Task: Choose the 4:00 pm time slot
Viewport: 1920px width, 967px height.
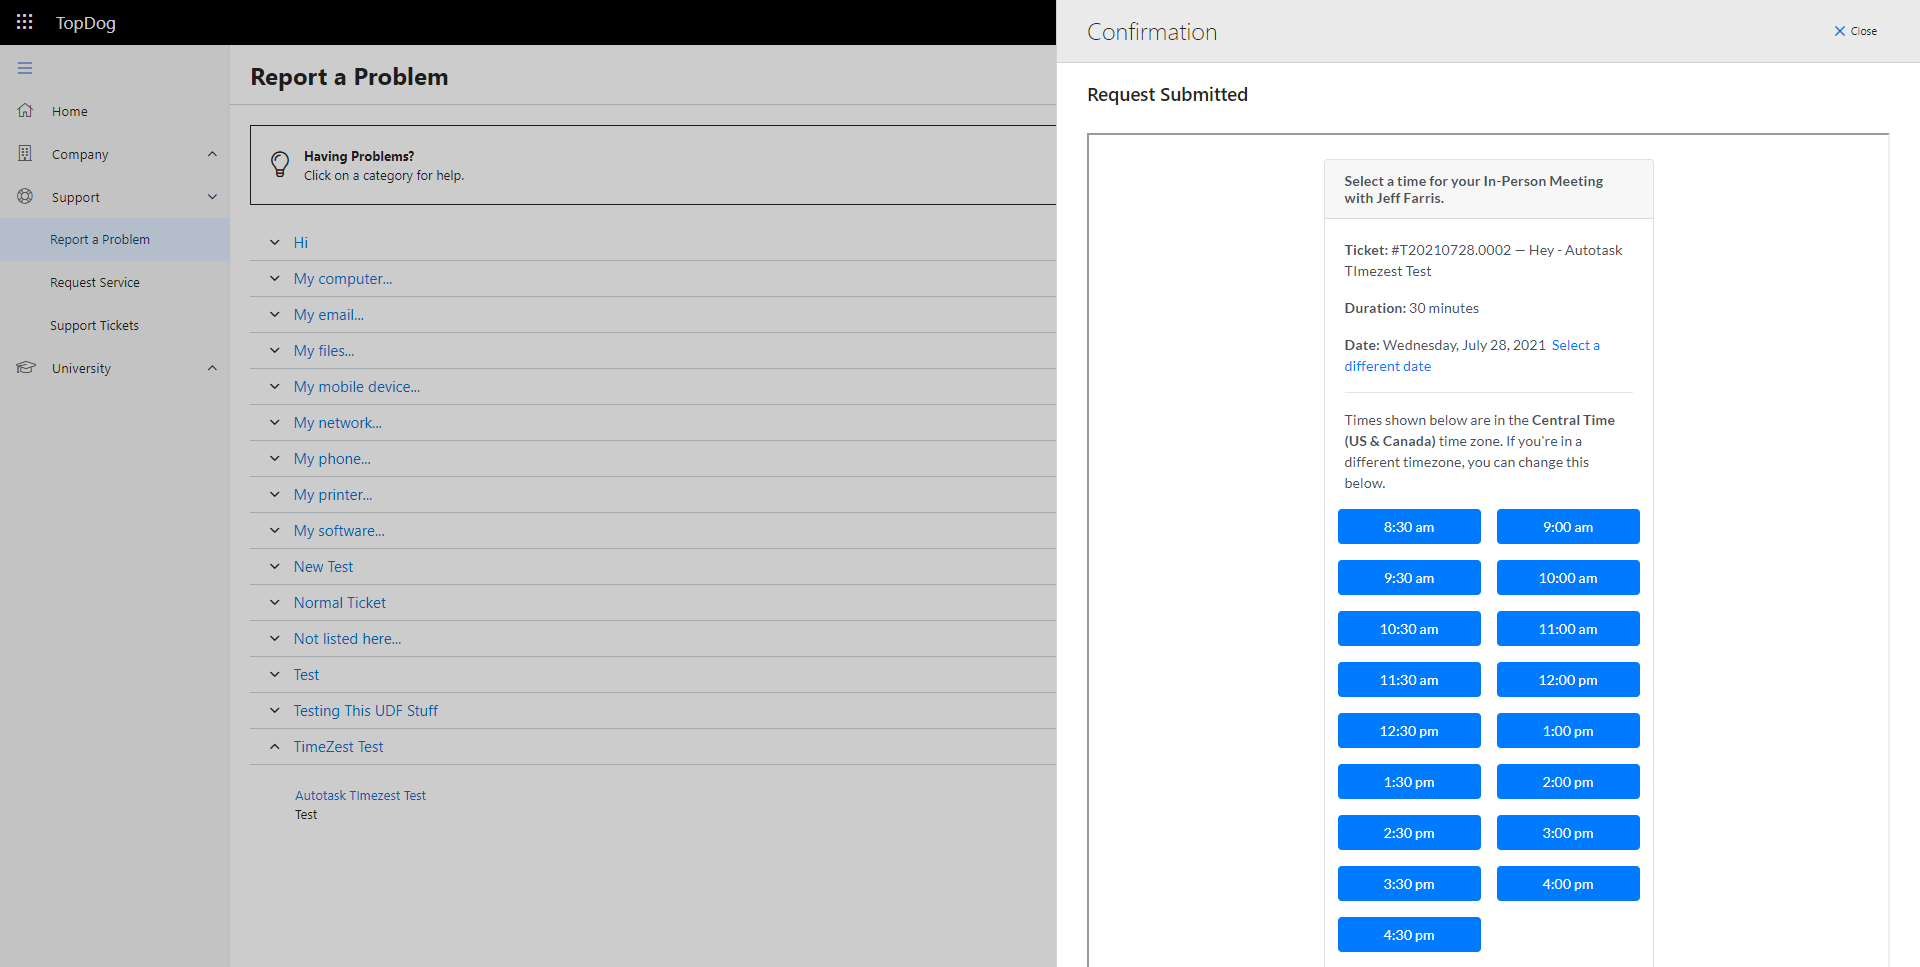Action: [x=1568, y=884]
